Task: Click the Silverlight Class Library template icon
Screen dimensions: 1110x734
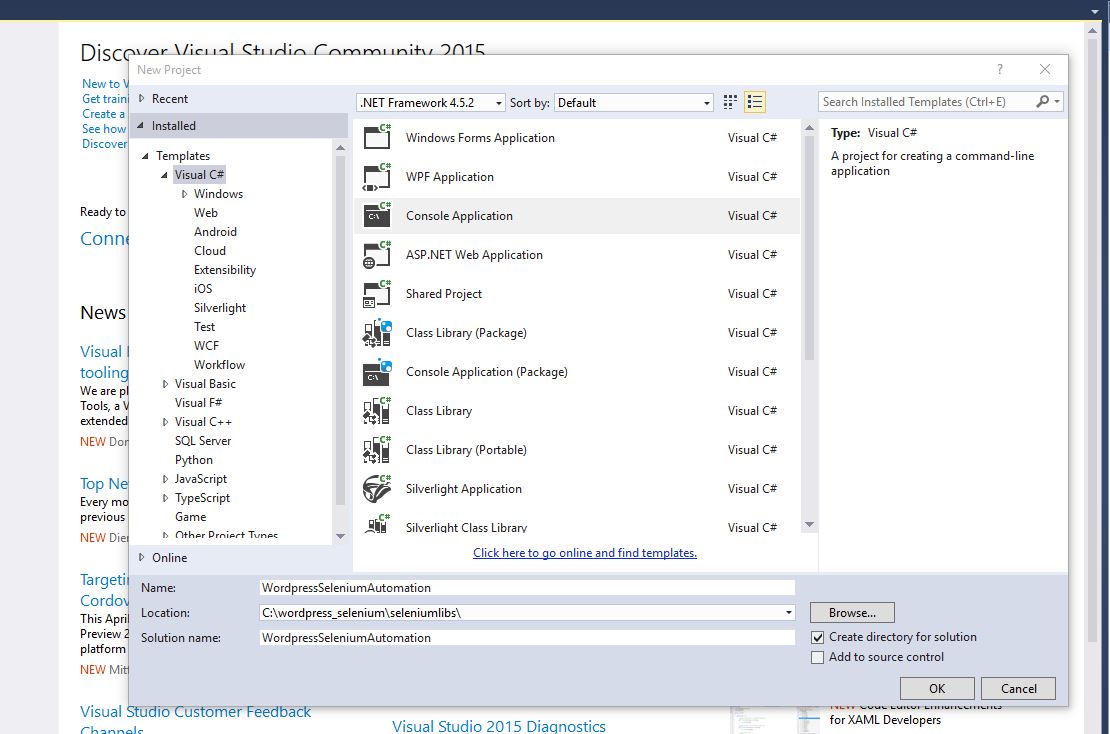Action: [x=377, y=525]
